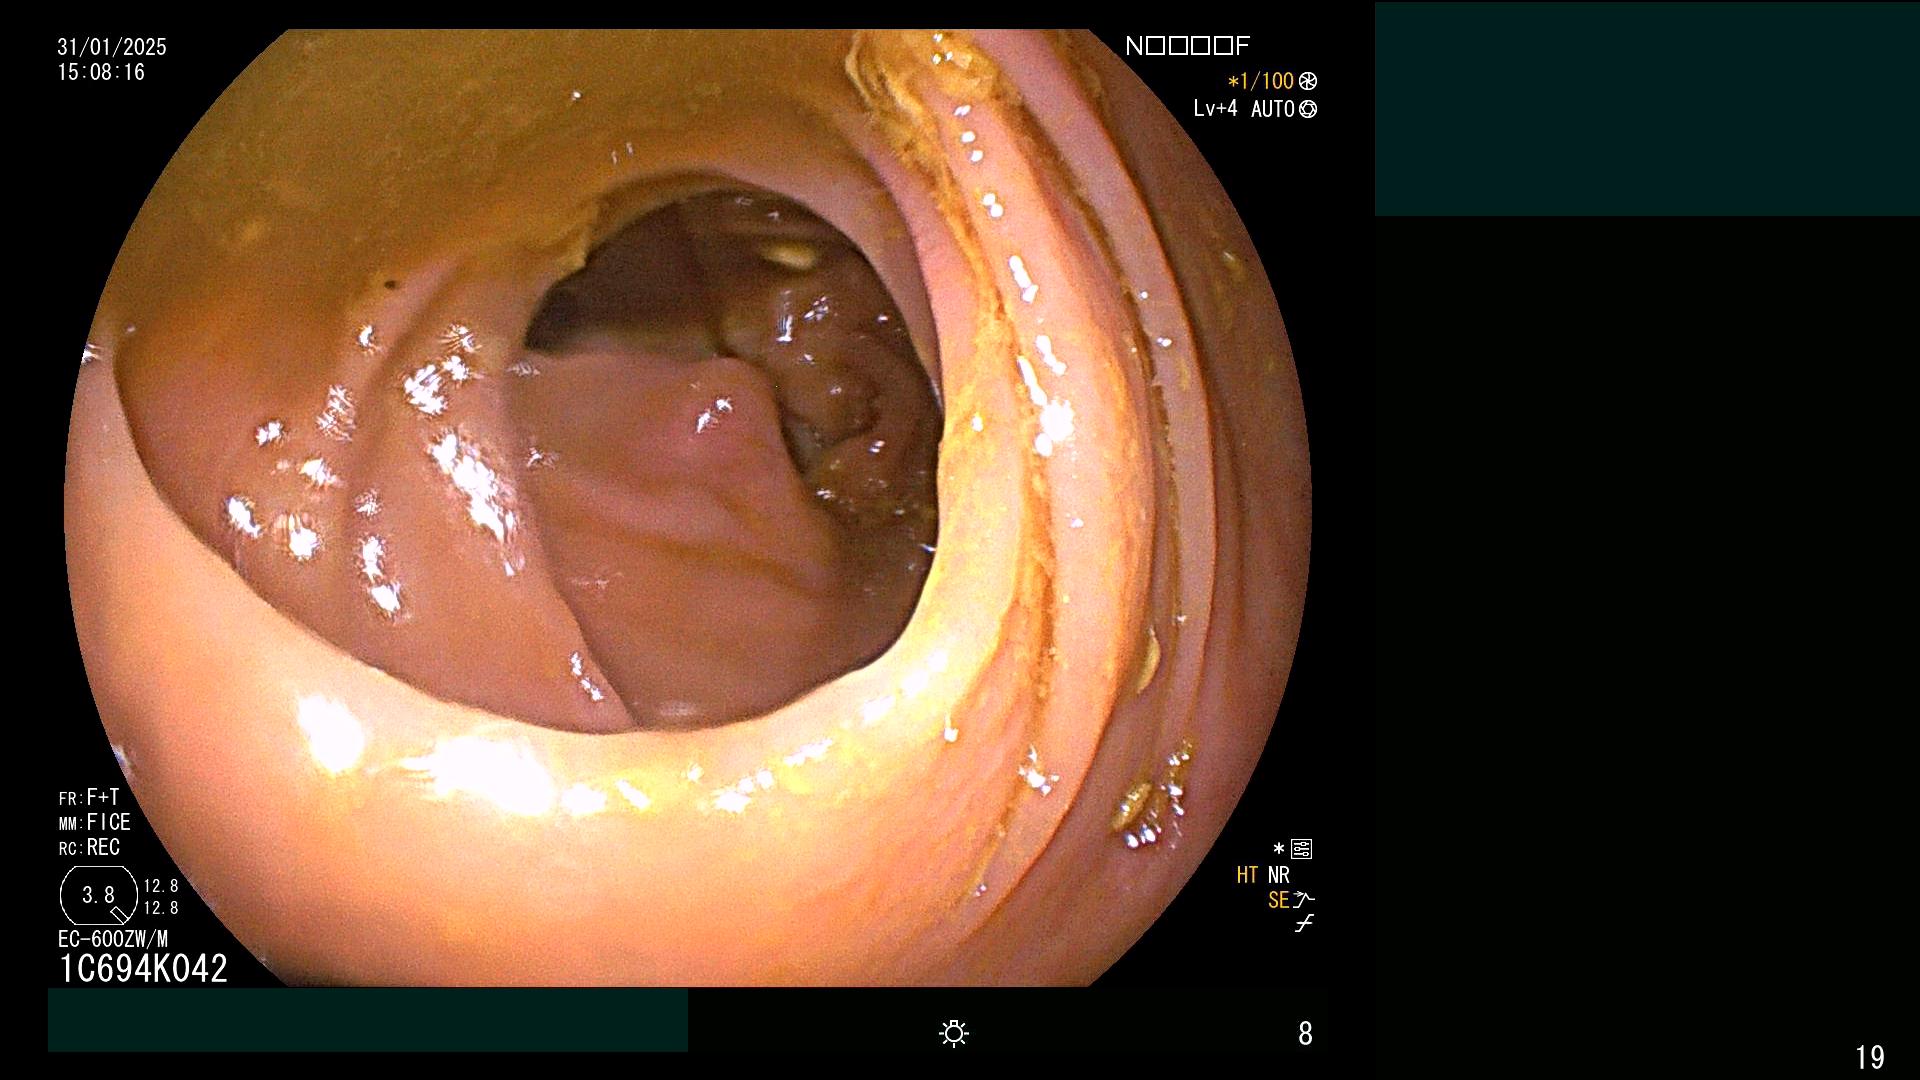1920x1080 pixels.
Task: Click the HT indicator label
Action: pyautogui.click(x=1247, y=875)
